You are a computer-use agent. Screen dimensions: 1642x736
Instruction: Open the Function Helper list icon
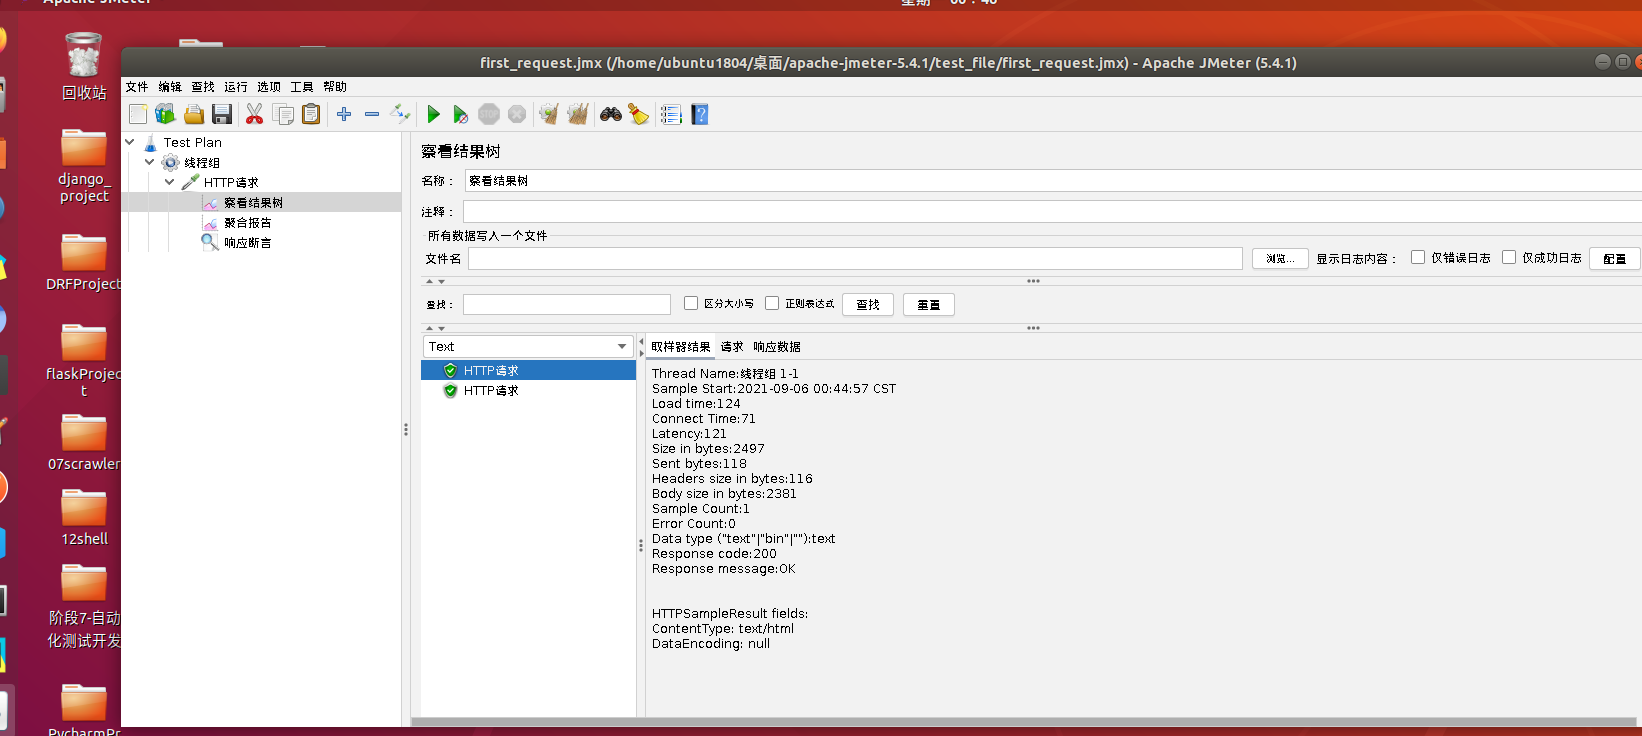(671, 114)
